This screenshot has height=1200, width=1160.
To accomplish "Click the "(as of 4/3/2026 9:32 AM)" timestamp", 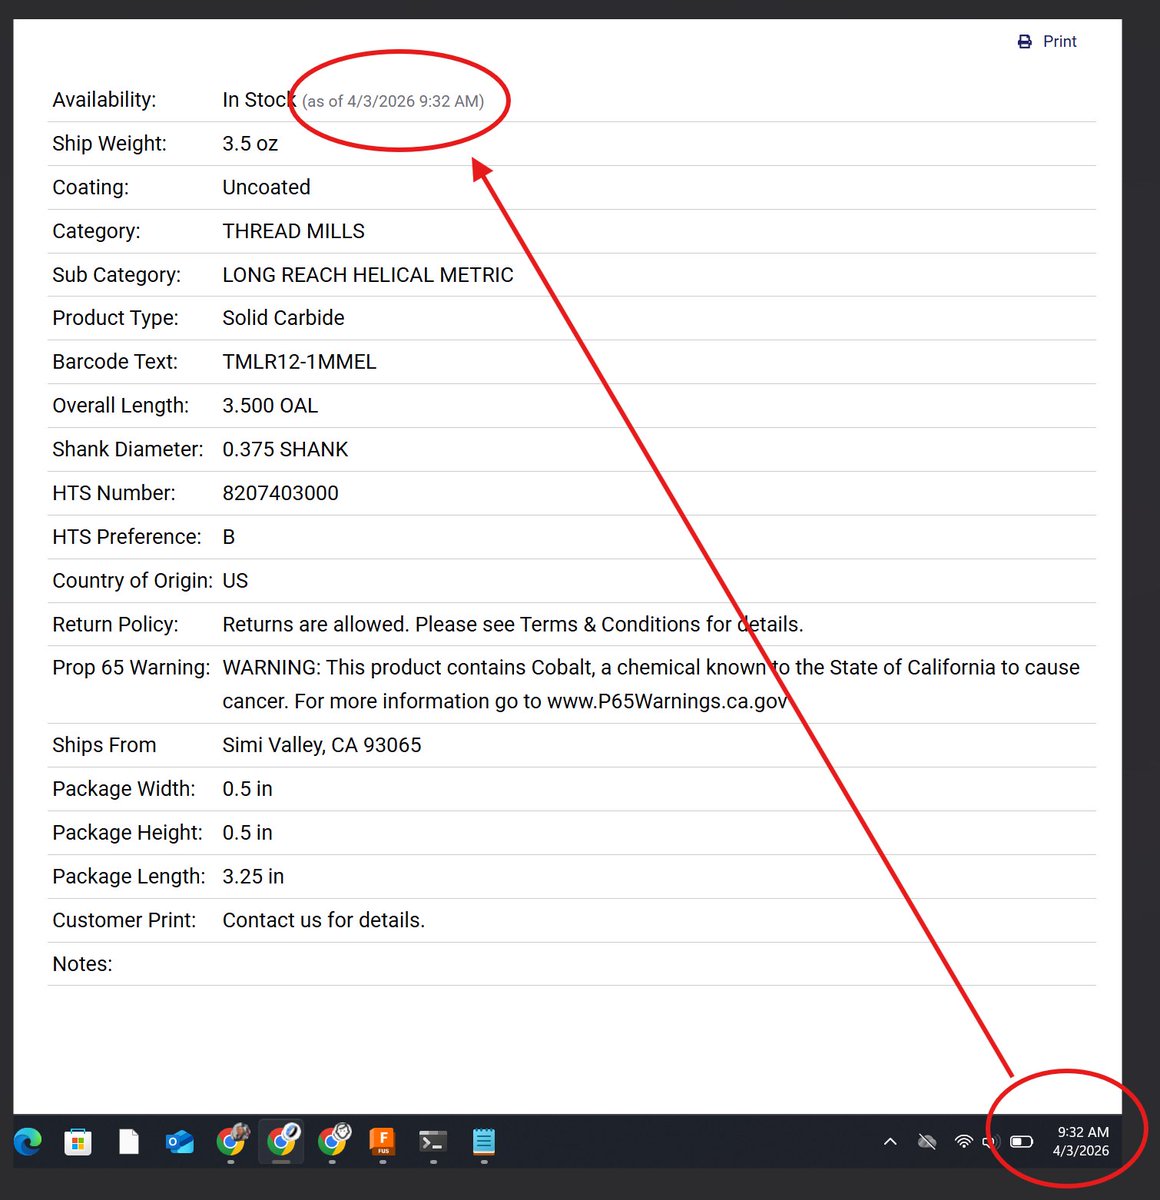I will (x=393, y=101).
